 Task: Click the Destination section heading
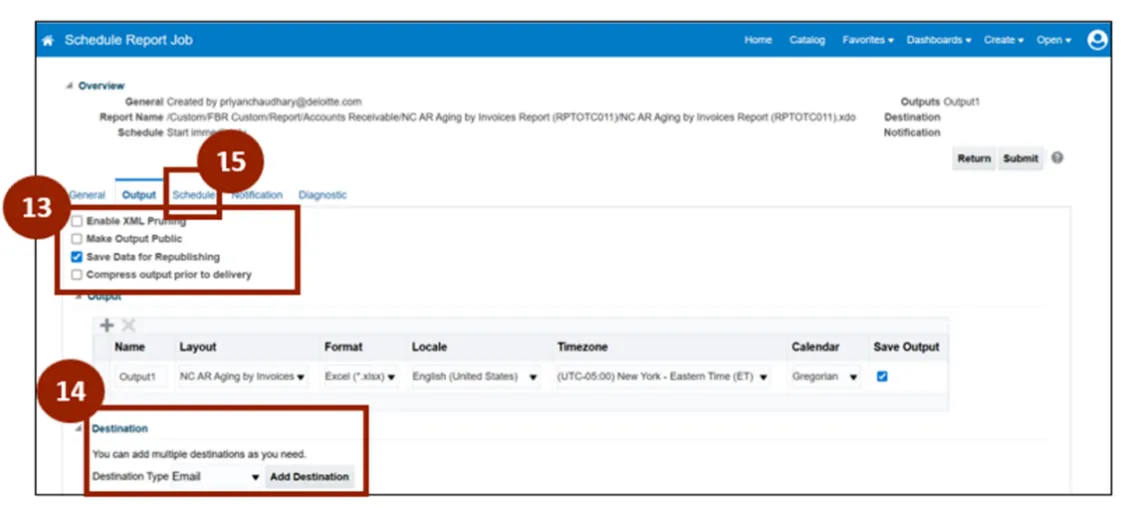(119, 429)
